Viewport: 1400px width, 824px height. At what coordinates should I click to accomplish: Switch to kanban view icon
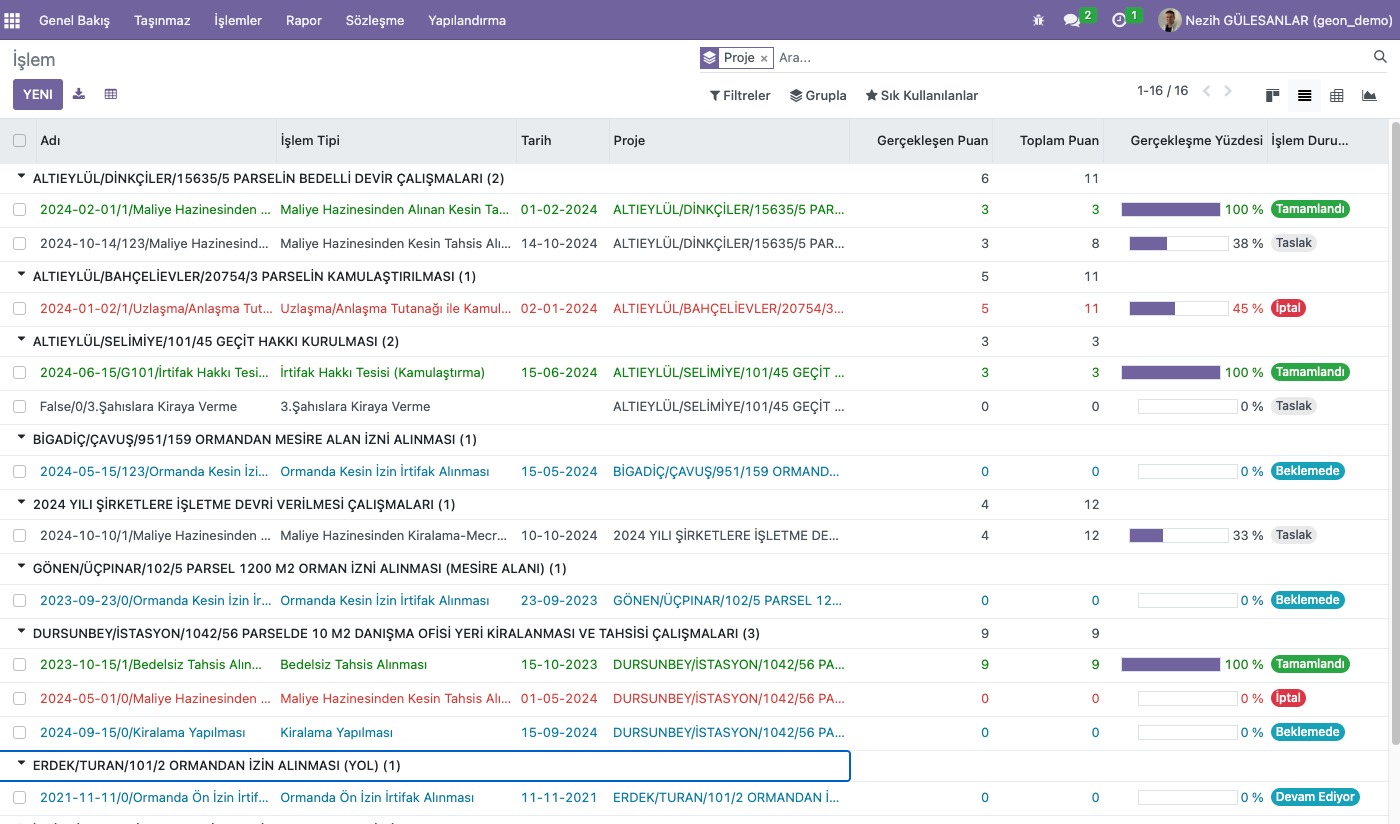pyautogui.click(x=1272, y=95)
